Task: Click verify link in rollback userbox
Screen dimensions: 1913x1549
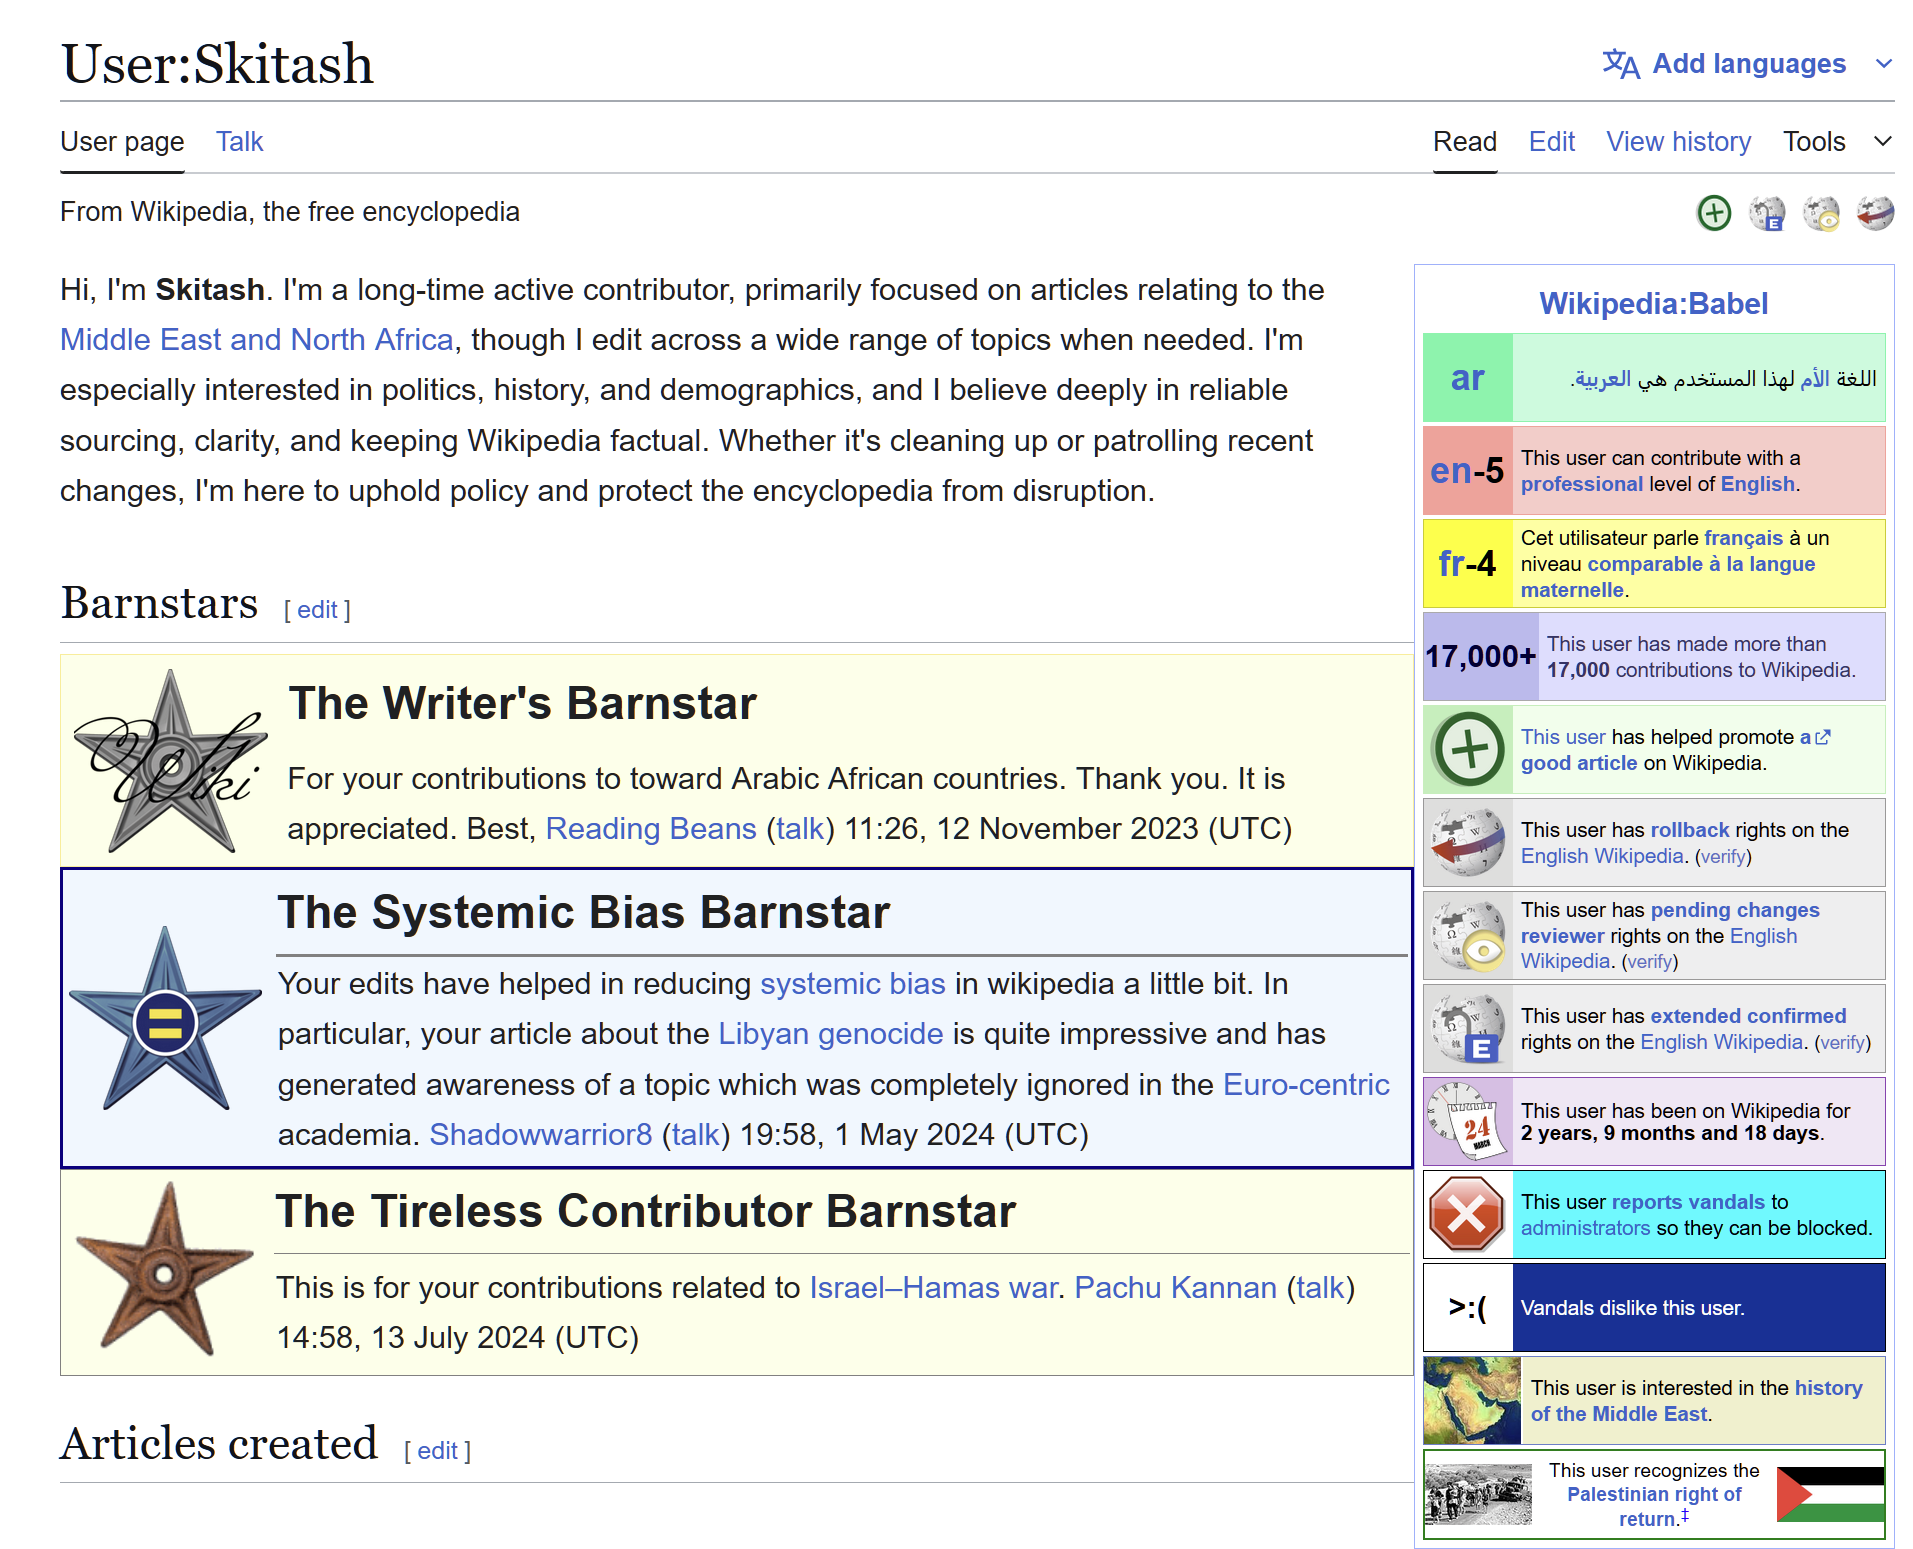Action: 1724,857
